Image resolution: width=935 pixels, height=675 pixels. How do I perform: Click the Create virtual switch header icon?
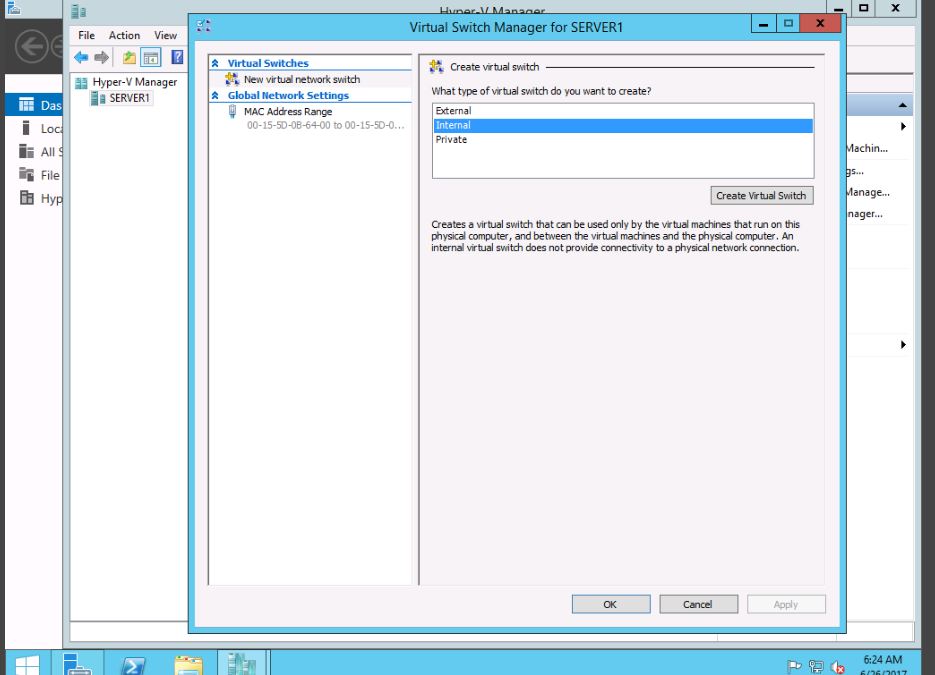[x=436, y=67]
